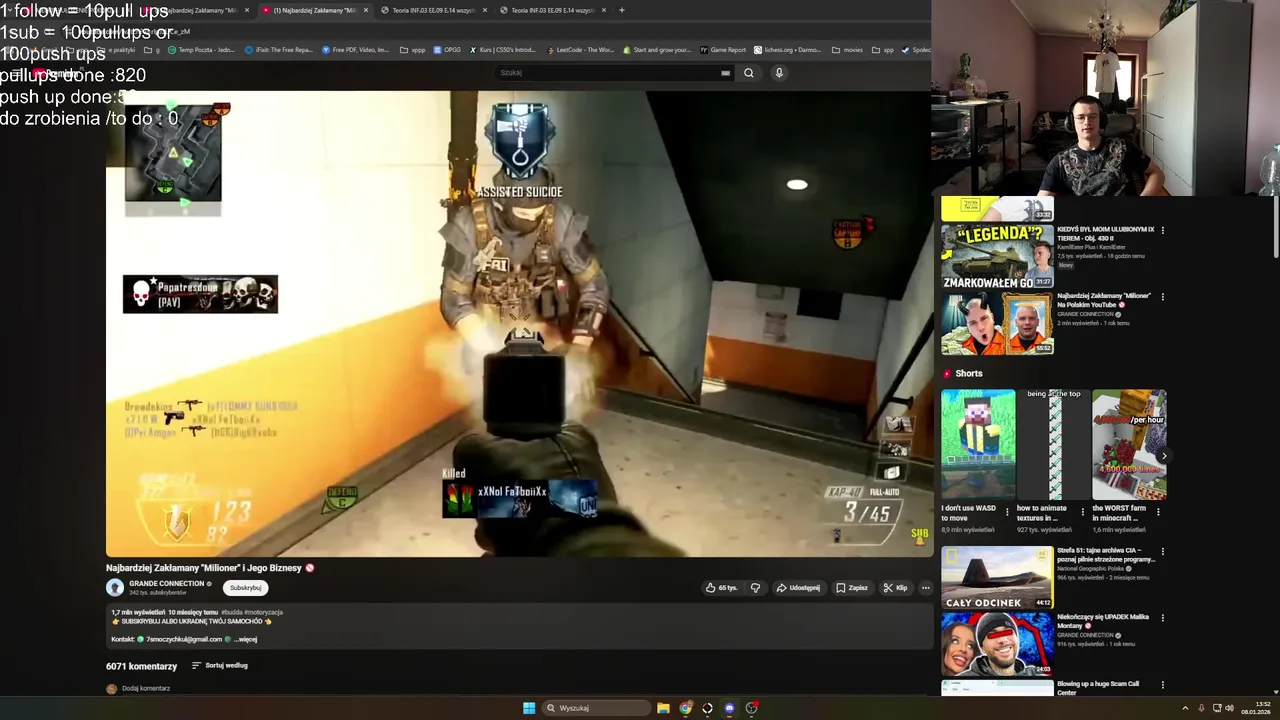Open 'iFixit: The Free Repa...' bookmark
This screenshot has width=1280, height=720.
coord(279,50)
